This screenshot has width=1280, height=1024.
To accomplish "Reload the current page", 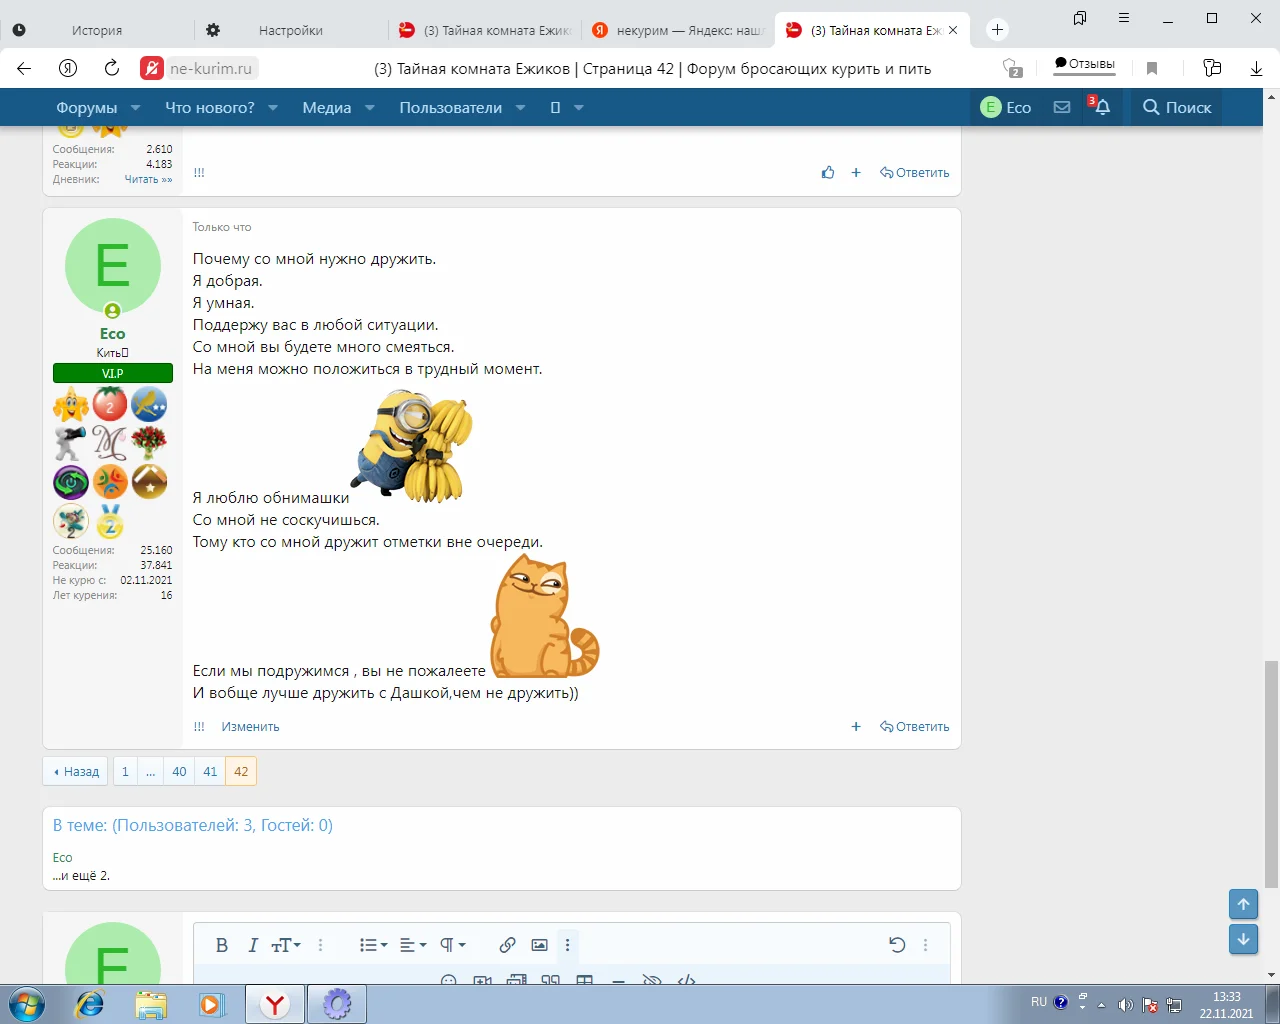I will [x=112, y=68].
